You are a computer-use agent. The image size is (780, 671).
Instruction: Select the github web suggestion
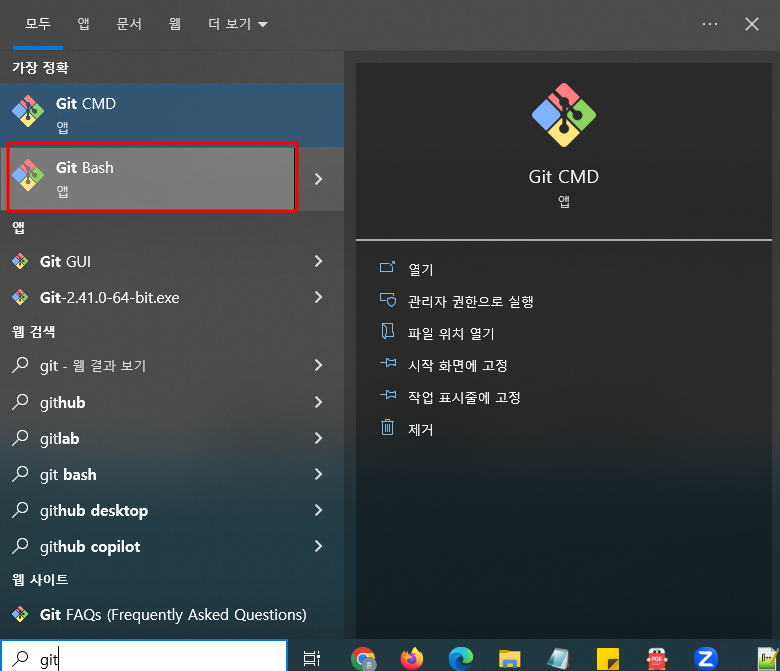click(152, 402)
